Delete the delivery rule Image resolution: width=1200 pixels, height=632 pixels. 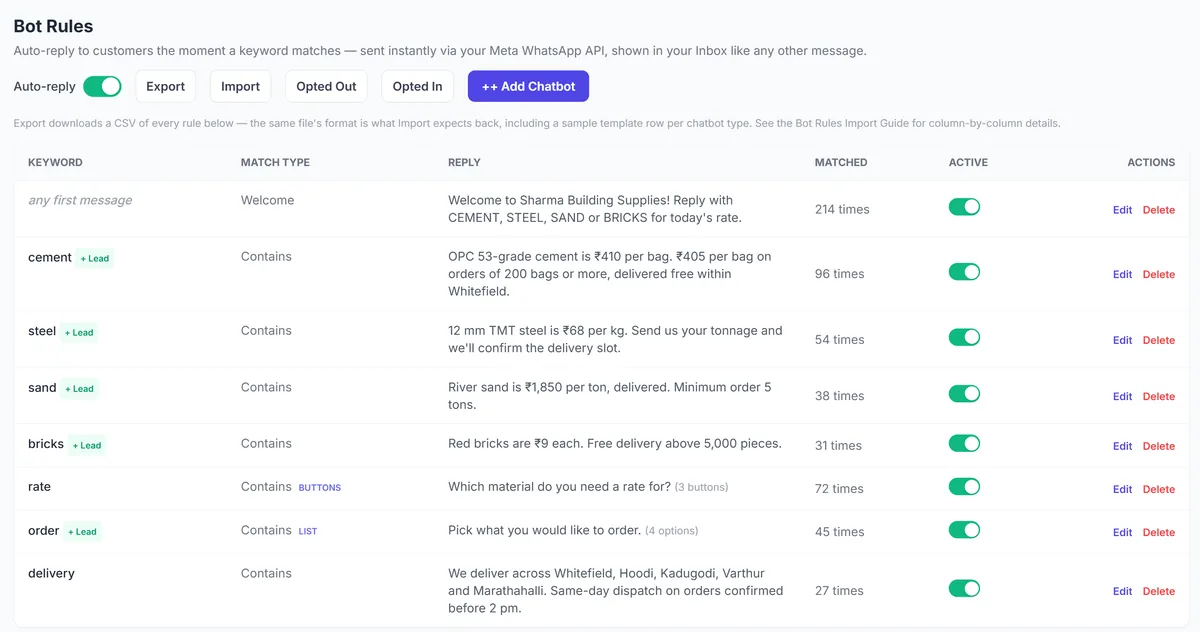1159,591
